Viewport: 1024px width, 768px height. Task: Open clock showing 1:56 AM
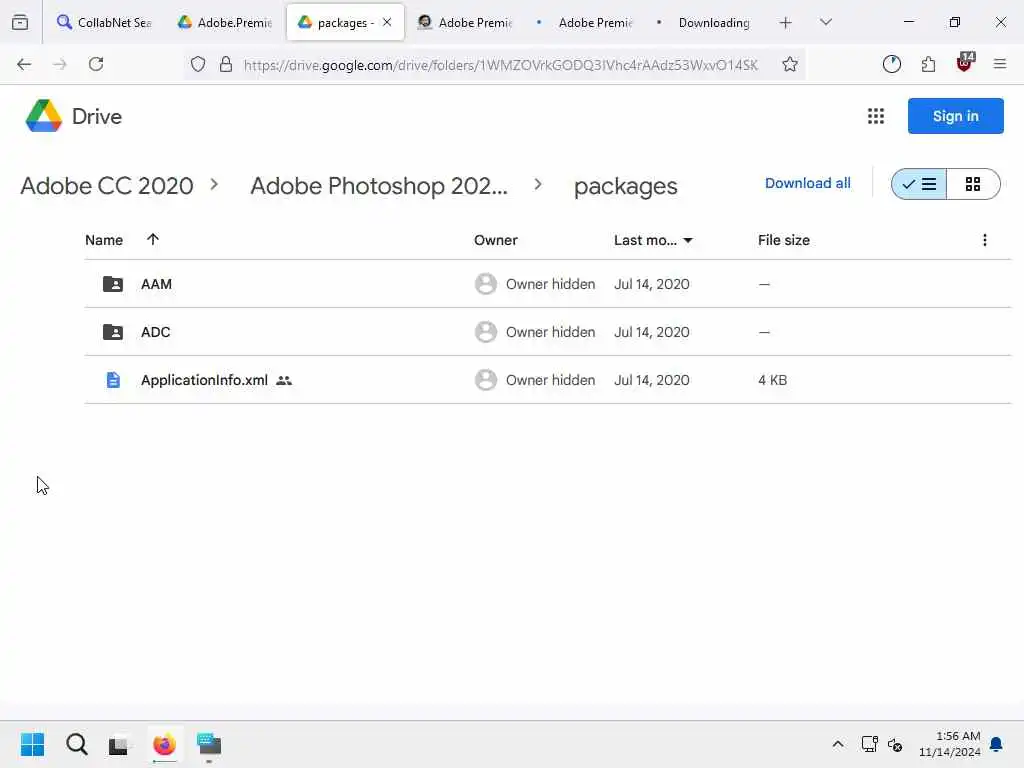click(x=950, y=744)
